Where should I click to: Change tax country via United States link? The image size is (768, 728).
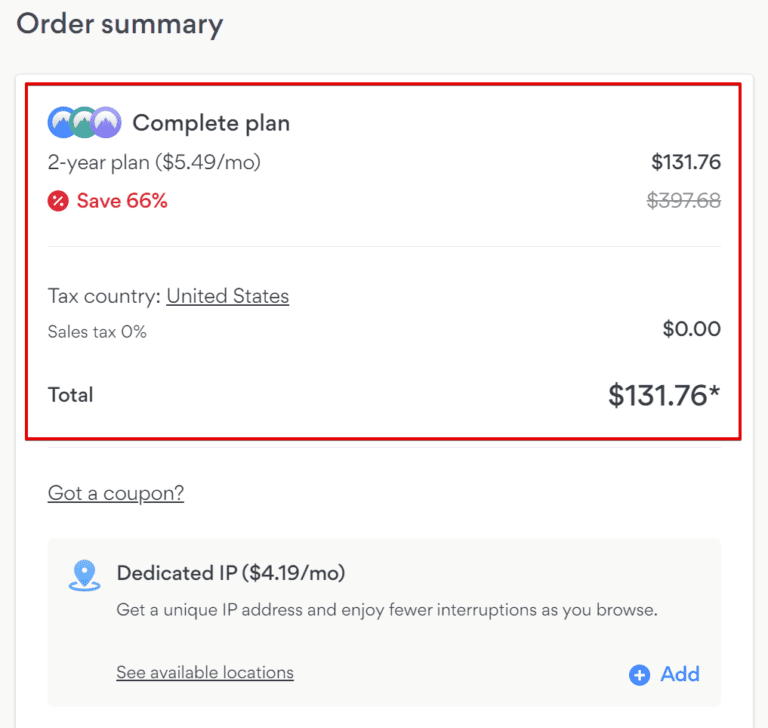pos(227,296)
